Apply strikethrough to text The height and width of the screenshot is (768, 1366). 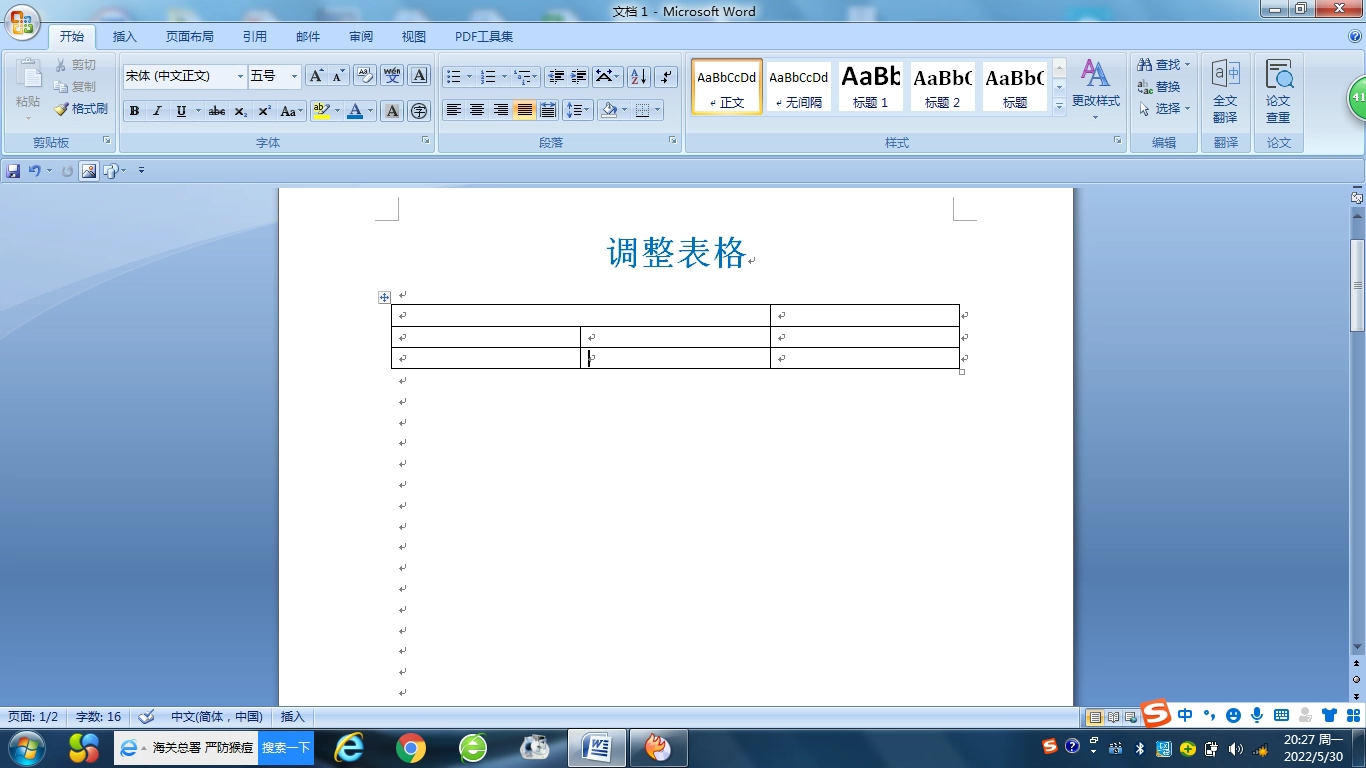(217, 111)
